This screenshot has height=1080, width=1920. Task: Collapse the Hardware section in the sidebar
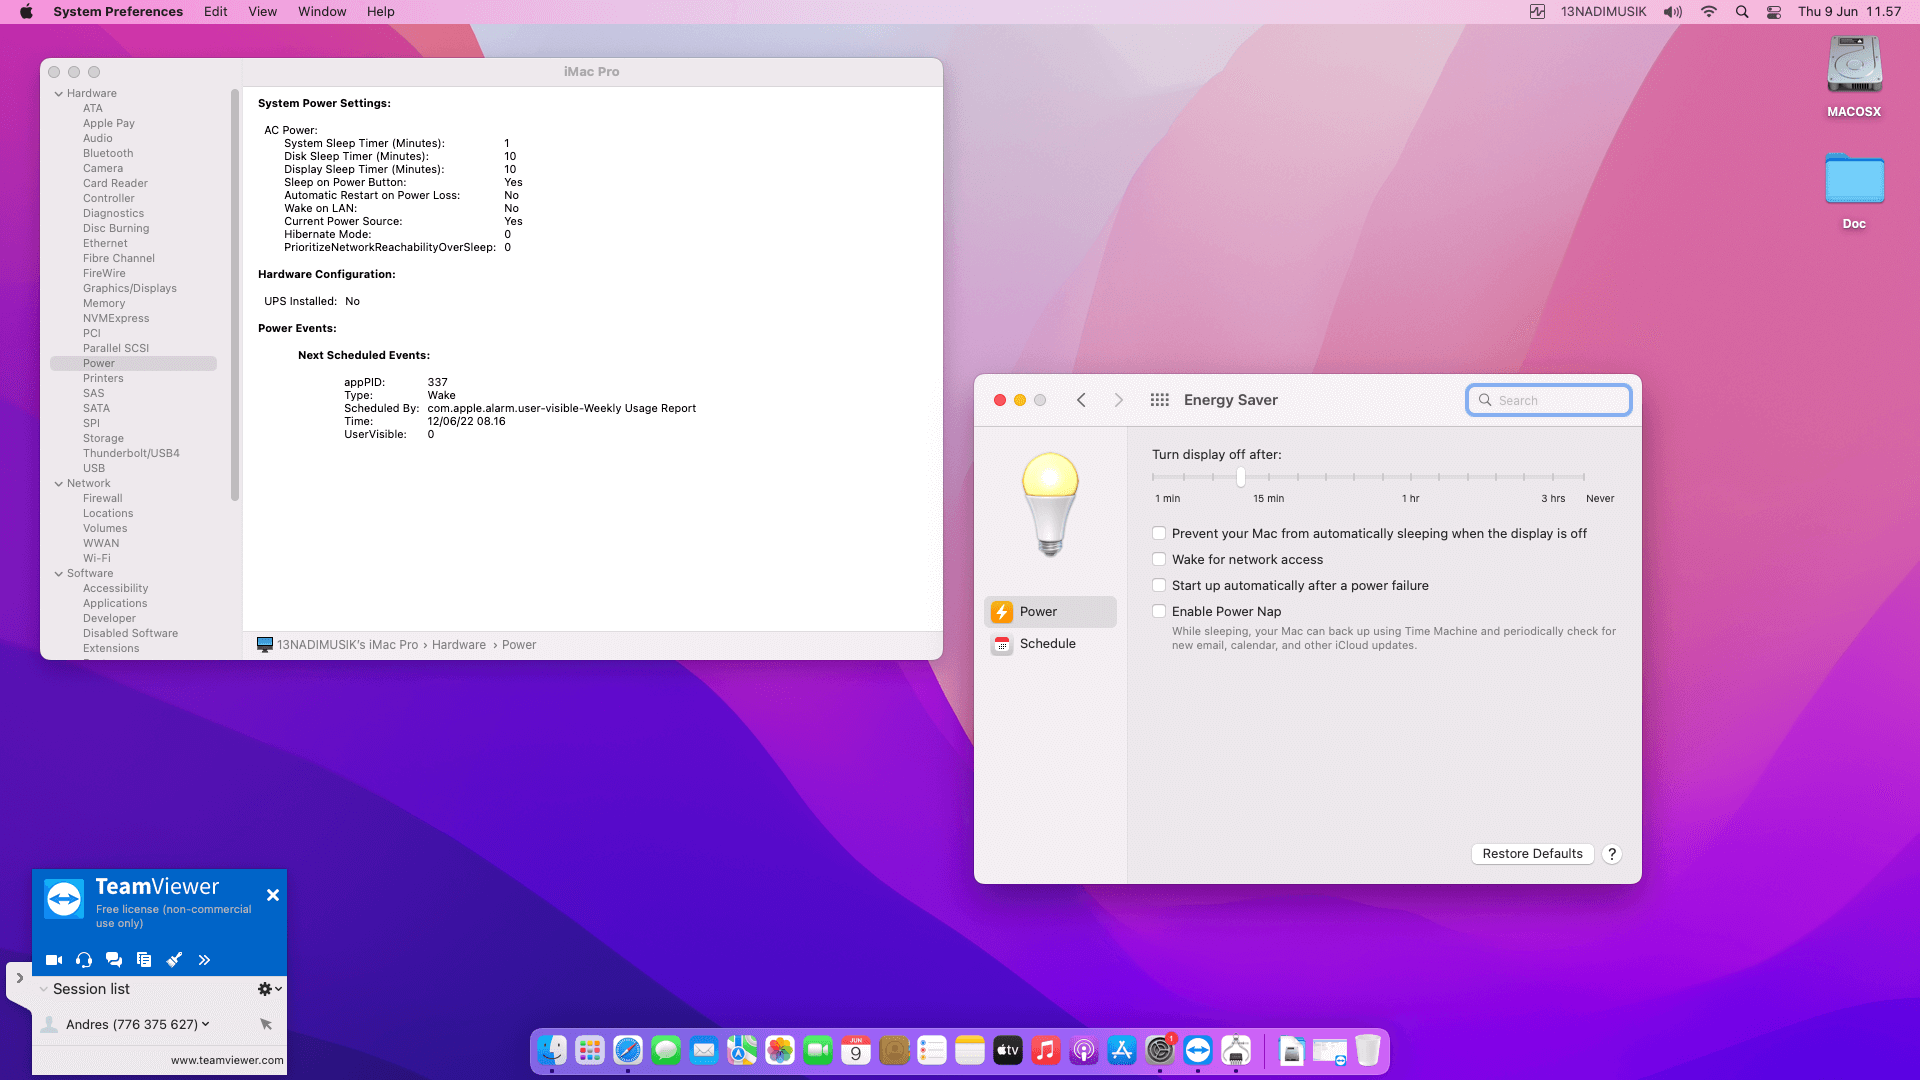[x=59, y=94]
